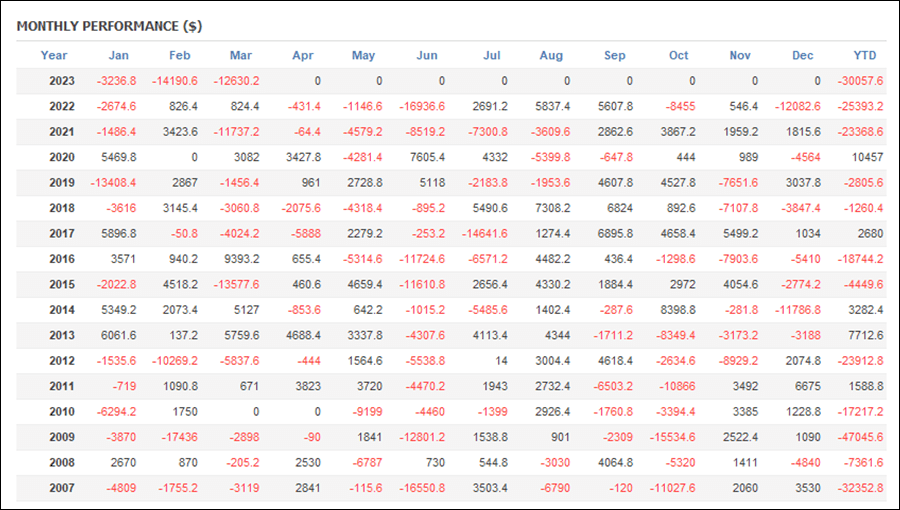
Task: Click the 2023 row label
Action: click(x=62, y=81)
